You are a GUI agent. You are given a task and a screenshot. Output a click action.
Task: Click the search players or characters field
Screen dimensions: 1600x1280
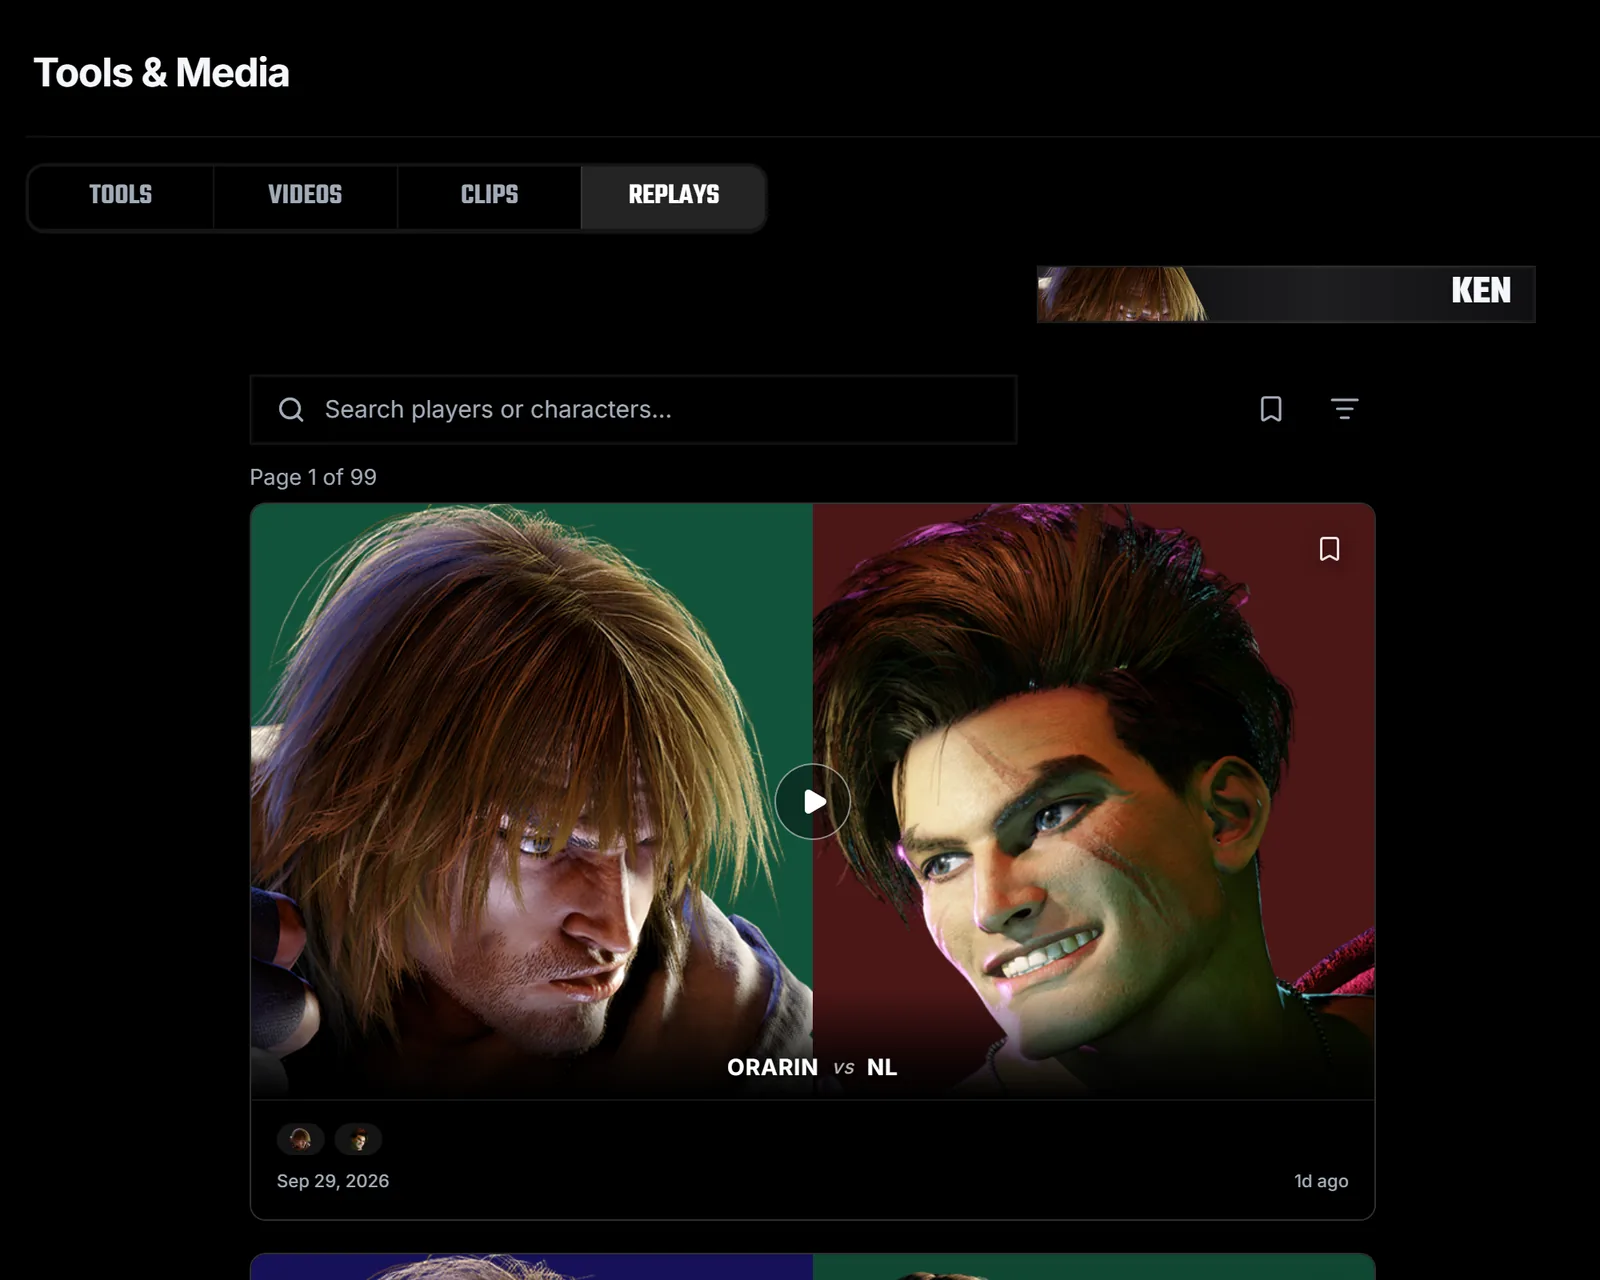tap(633, 409)
